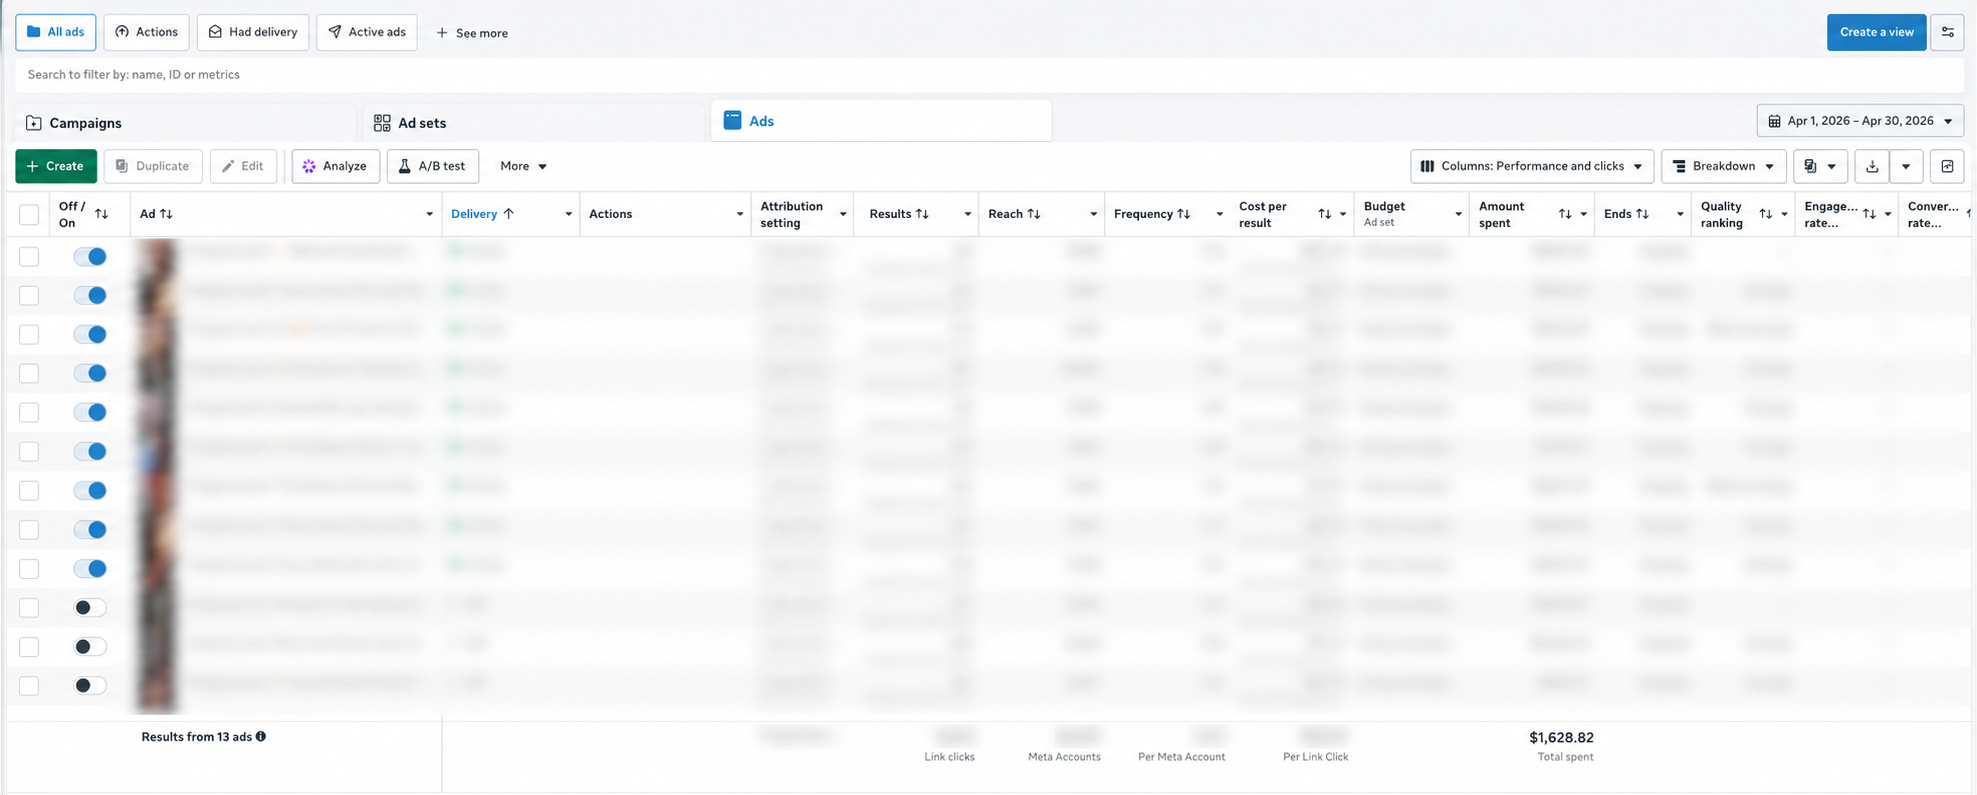Viewport: 1977px width, 795px height.
Task: Click the $1,628.82 total spent value
Action: click(x=1561, y=737)
